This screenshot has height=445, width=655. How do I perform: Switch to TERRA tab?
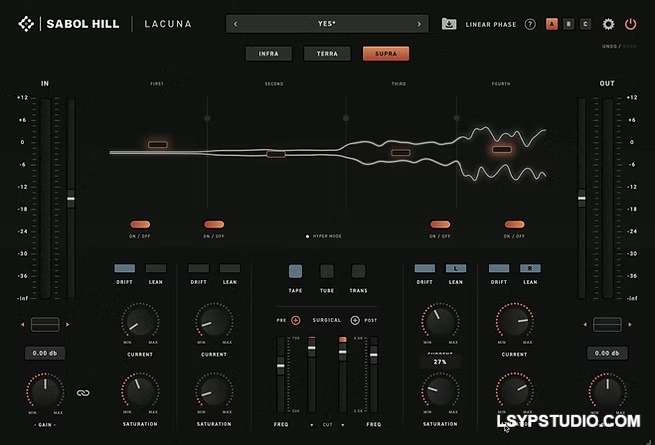tap(327, 54)
